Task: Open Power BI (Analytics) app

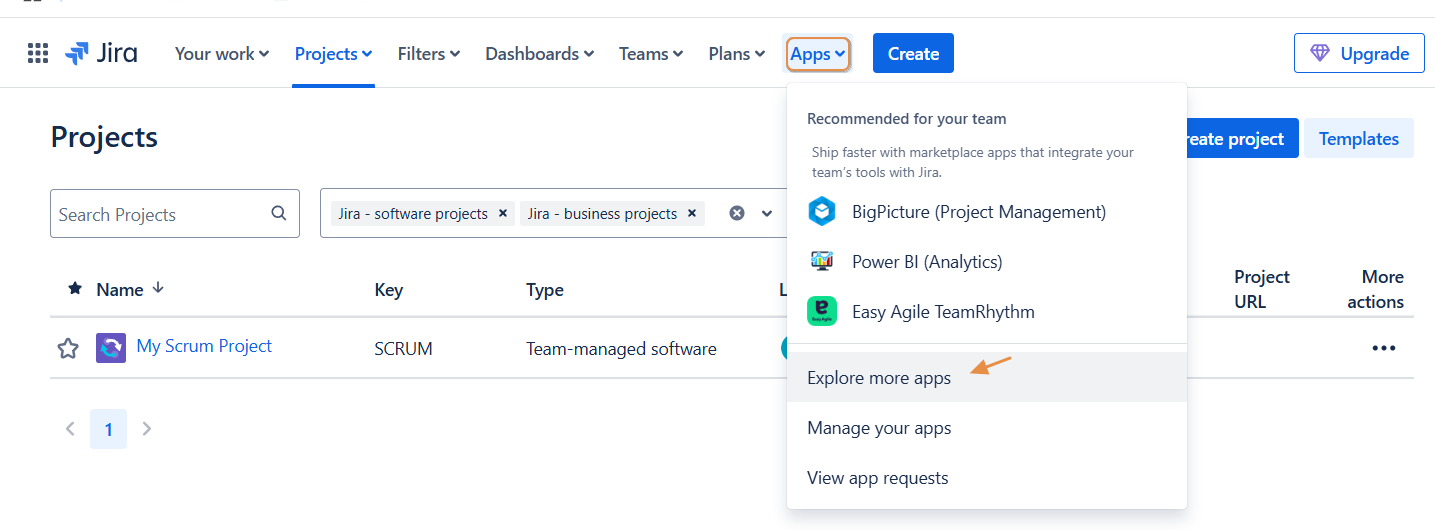Action: tap(926, 262)
